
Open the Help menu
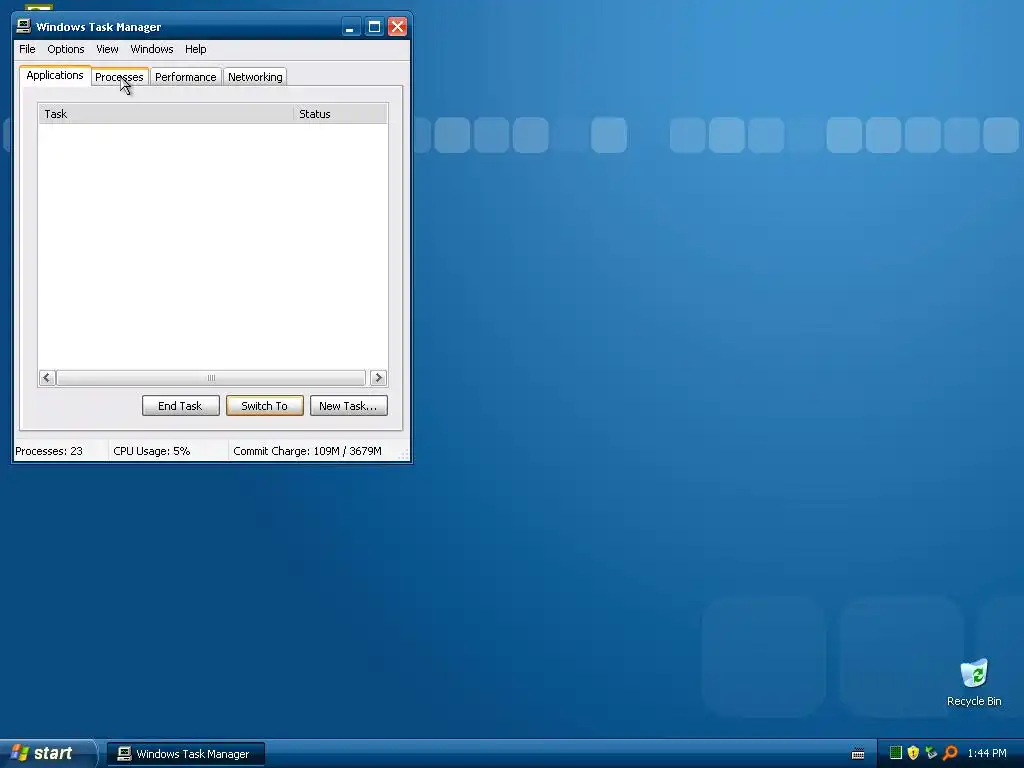[195, 49]
